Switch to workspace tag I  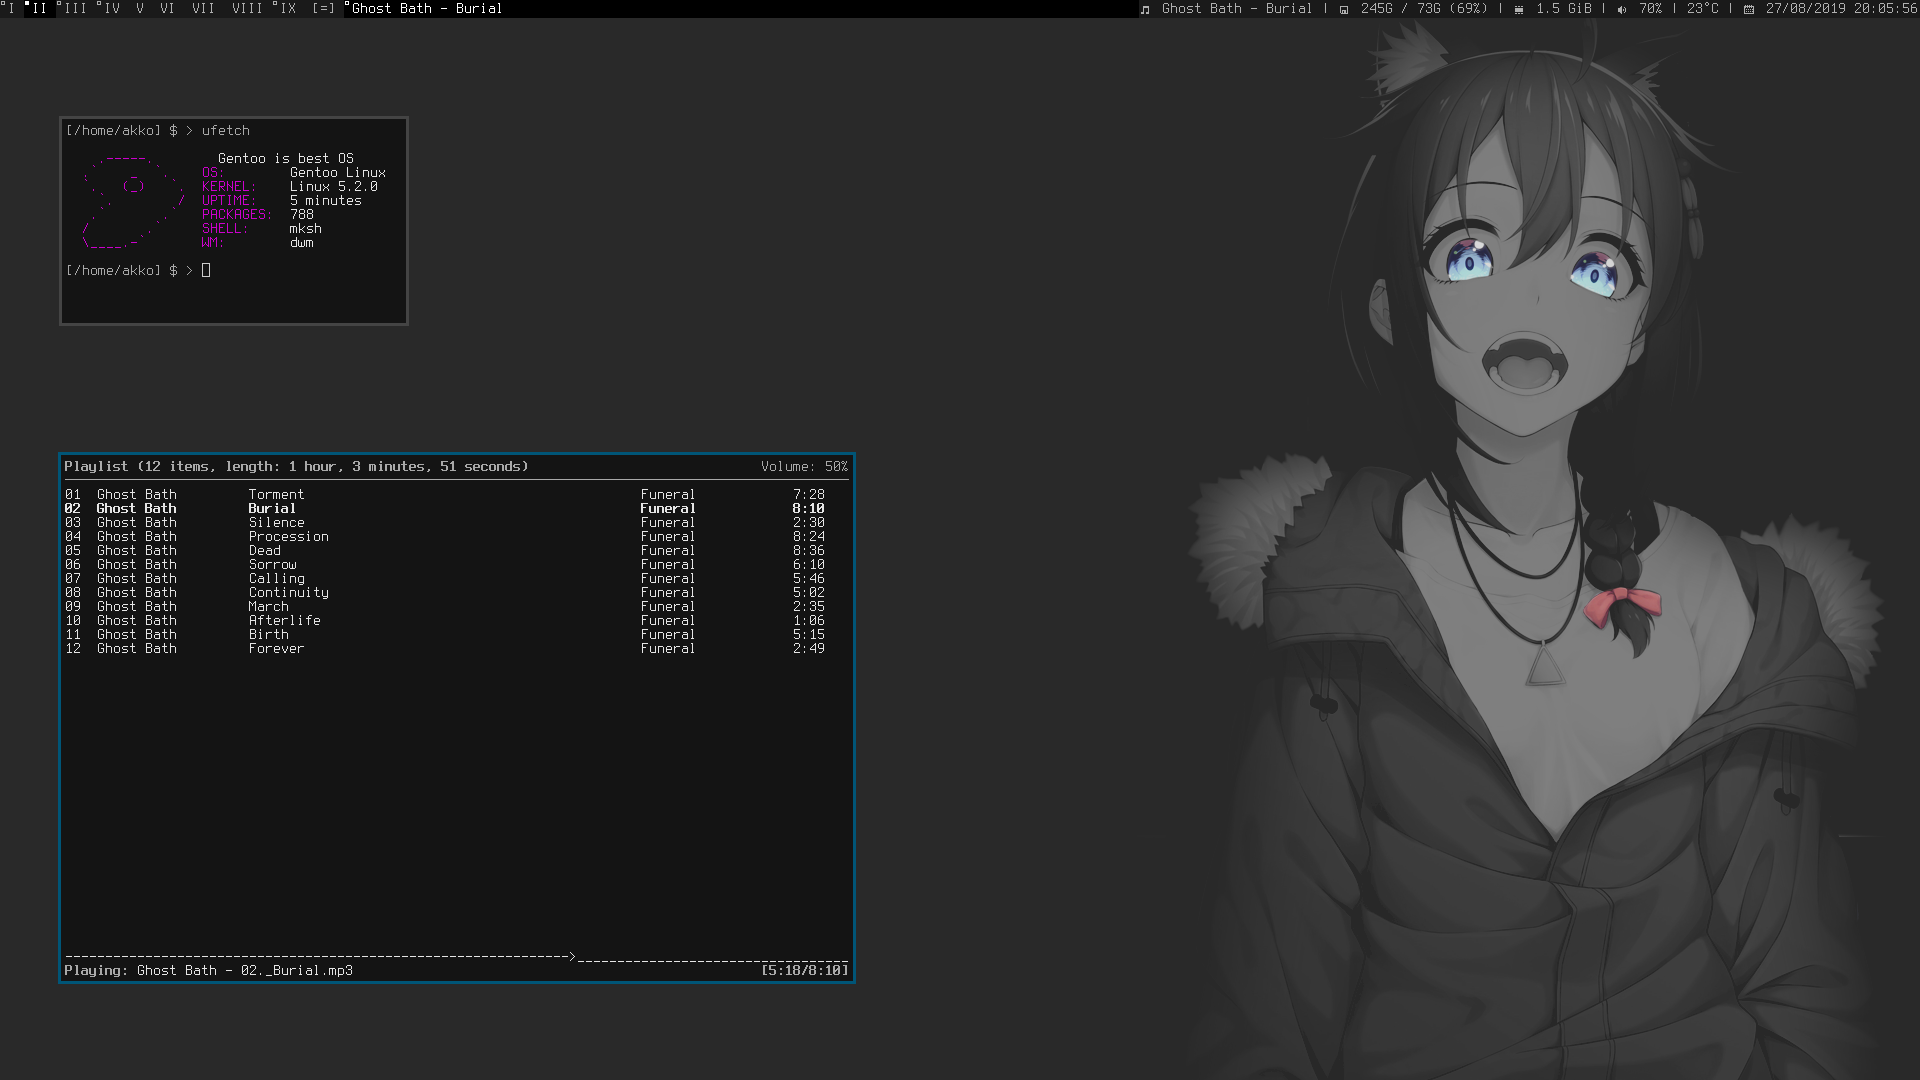coord(12,8)
